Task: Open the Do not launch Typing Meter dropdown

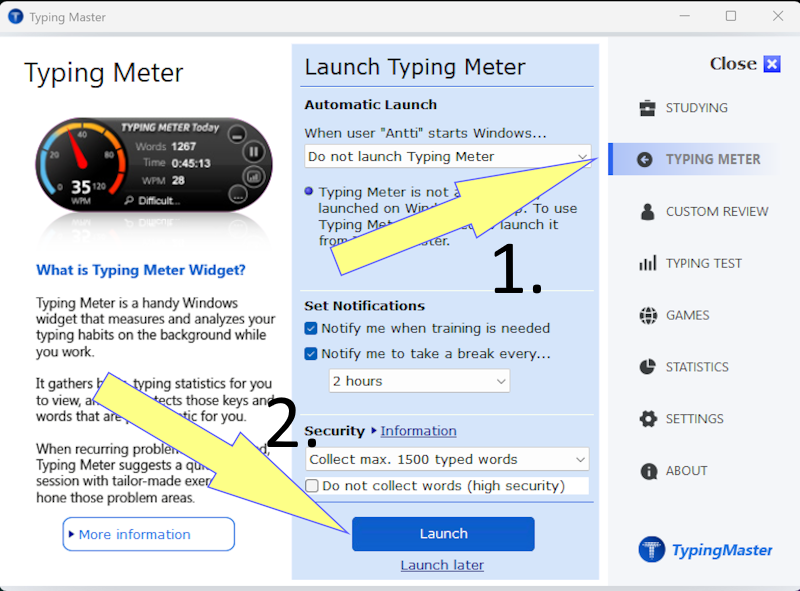Action: click(448, 156)
